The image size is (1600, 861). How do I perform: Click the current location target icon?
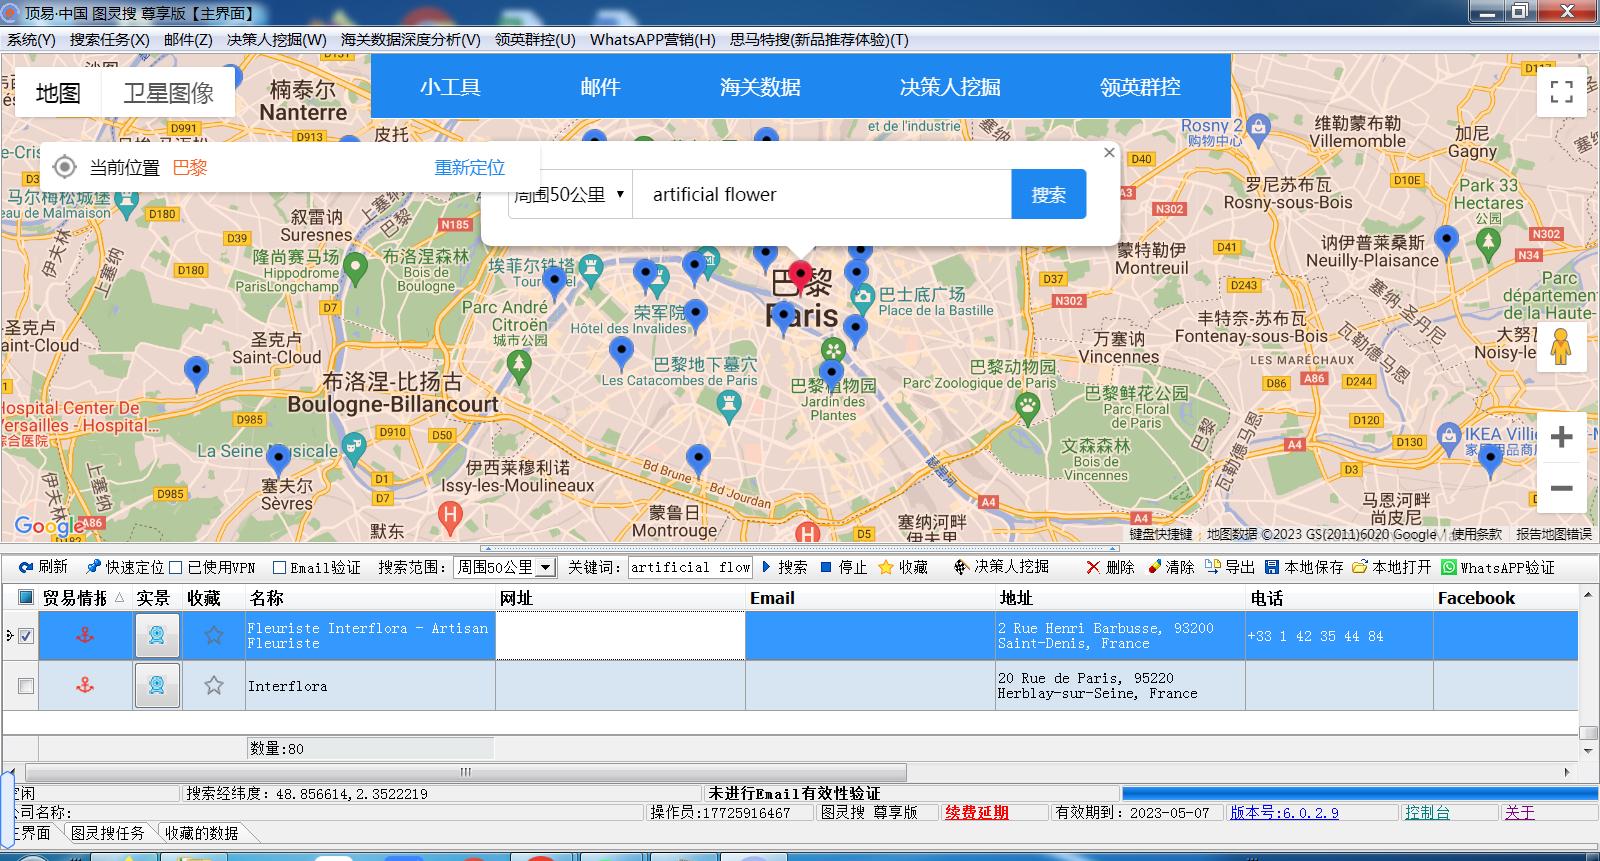[65, 167]
